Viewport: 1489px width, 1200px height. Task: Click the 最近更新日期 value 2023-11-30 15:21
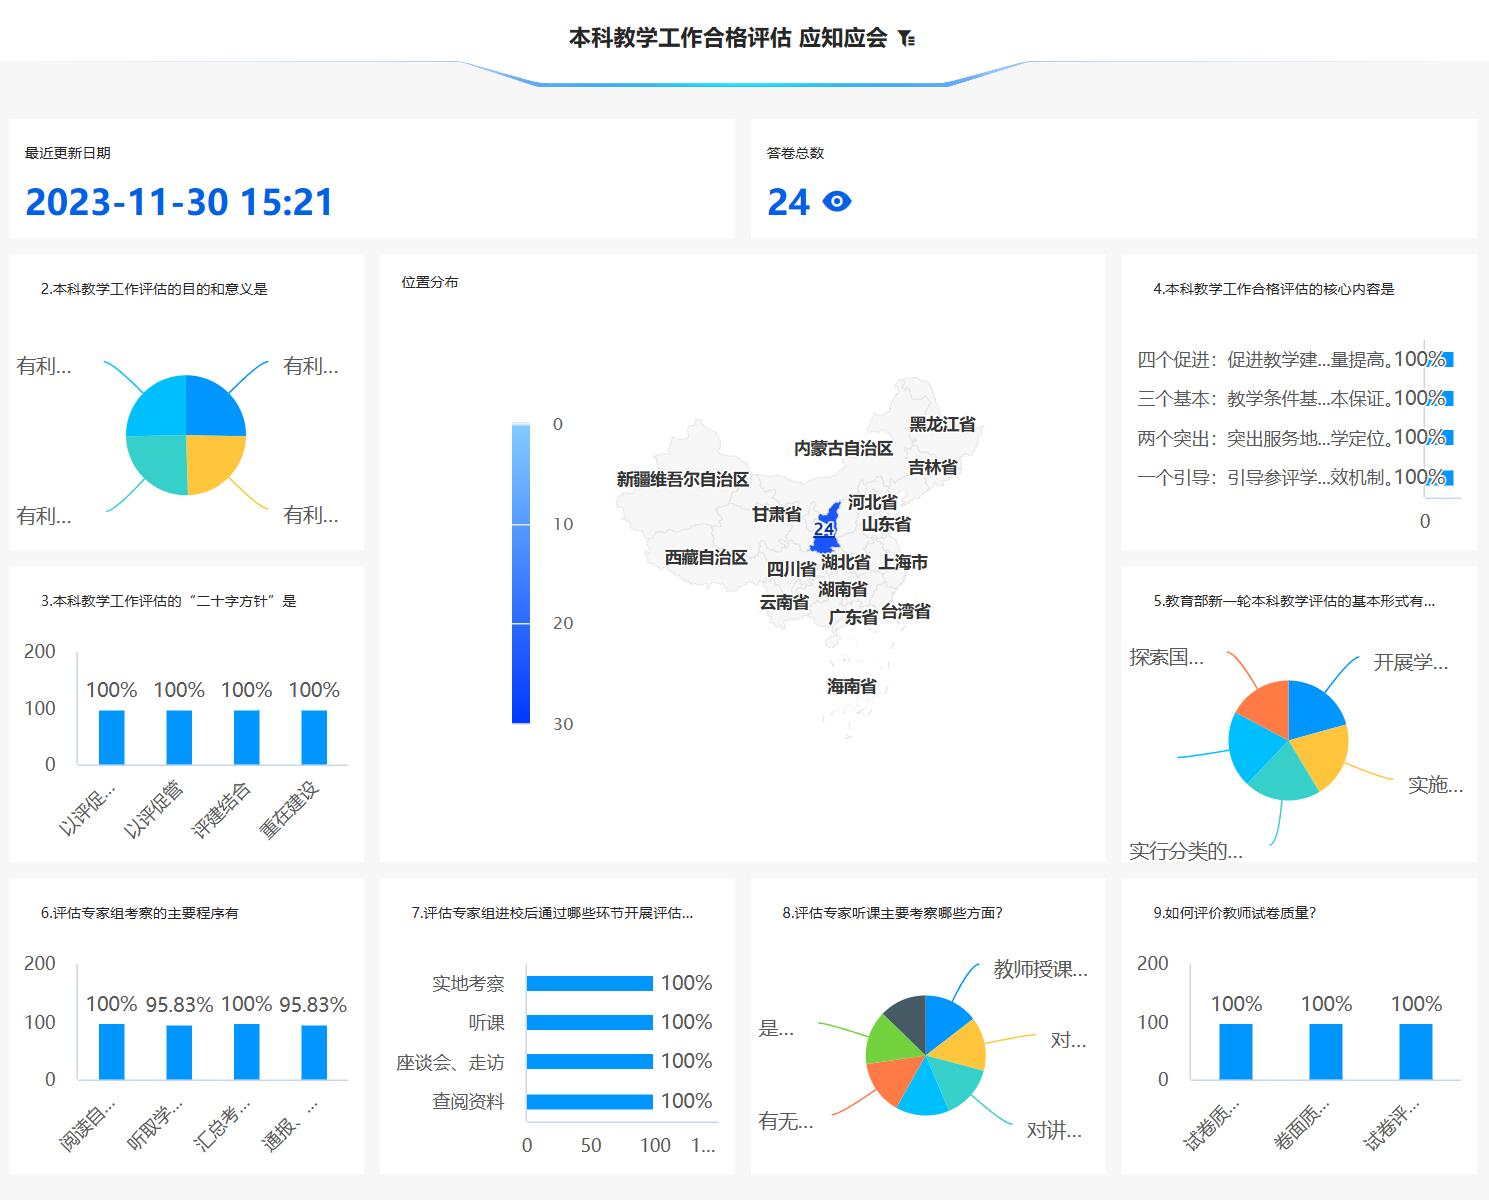pos(179,202)
